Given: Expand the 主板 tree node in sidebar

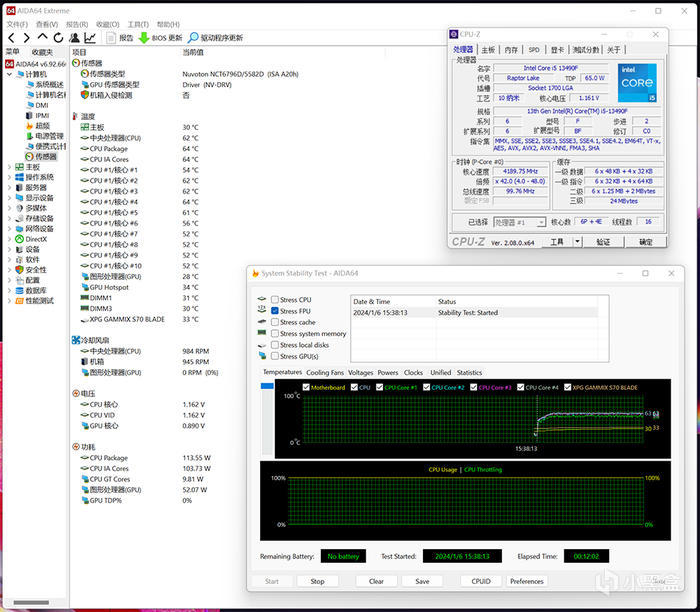Looking at the screenshot, I should 9,167.
